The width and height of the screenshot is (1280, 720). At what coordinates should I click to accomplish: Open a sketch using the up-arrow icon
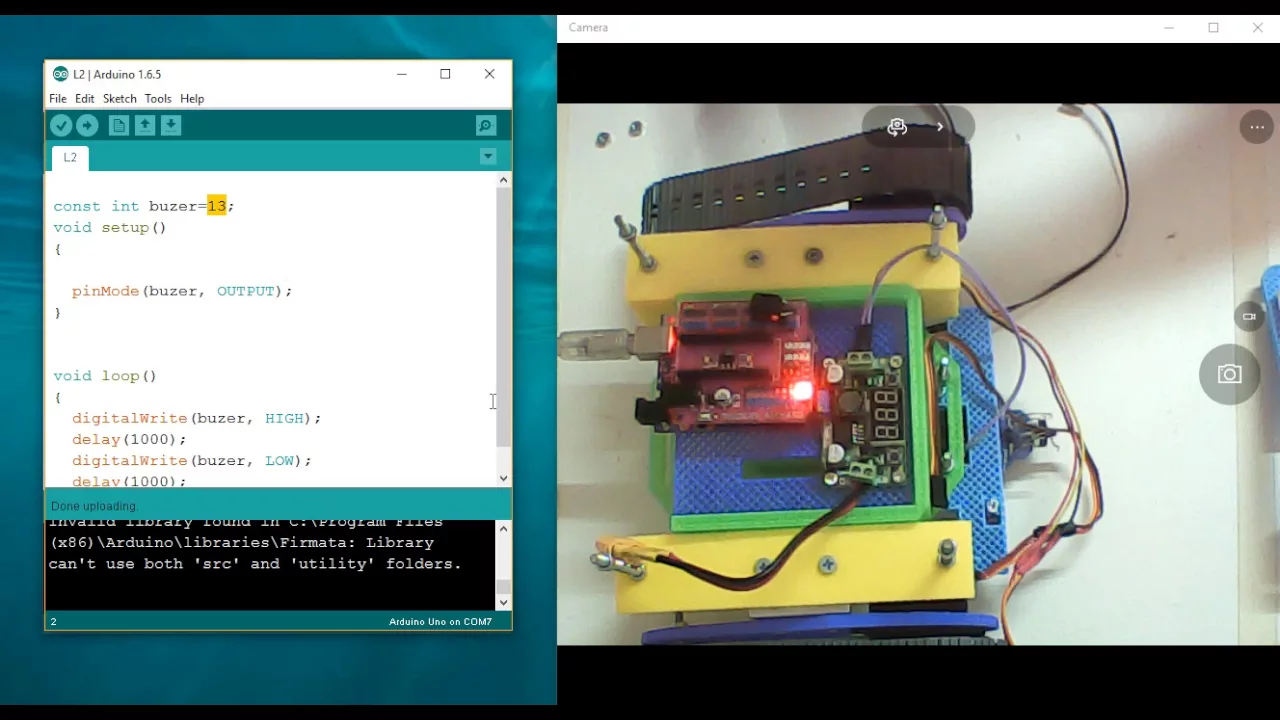coord(145,125)
